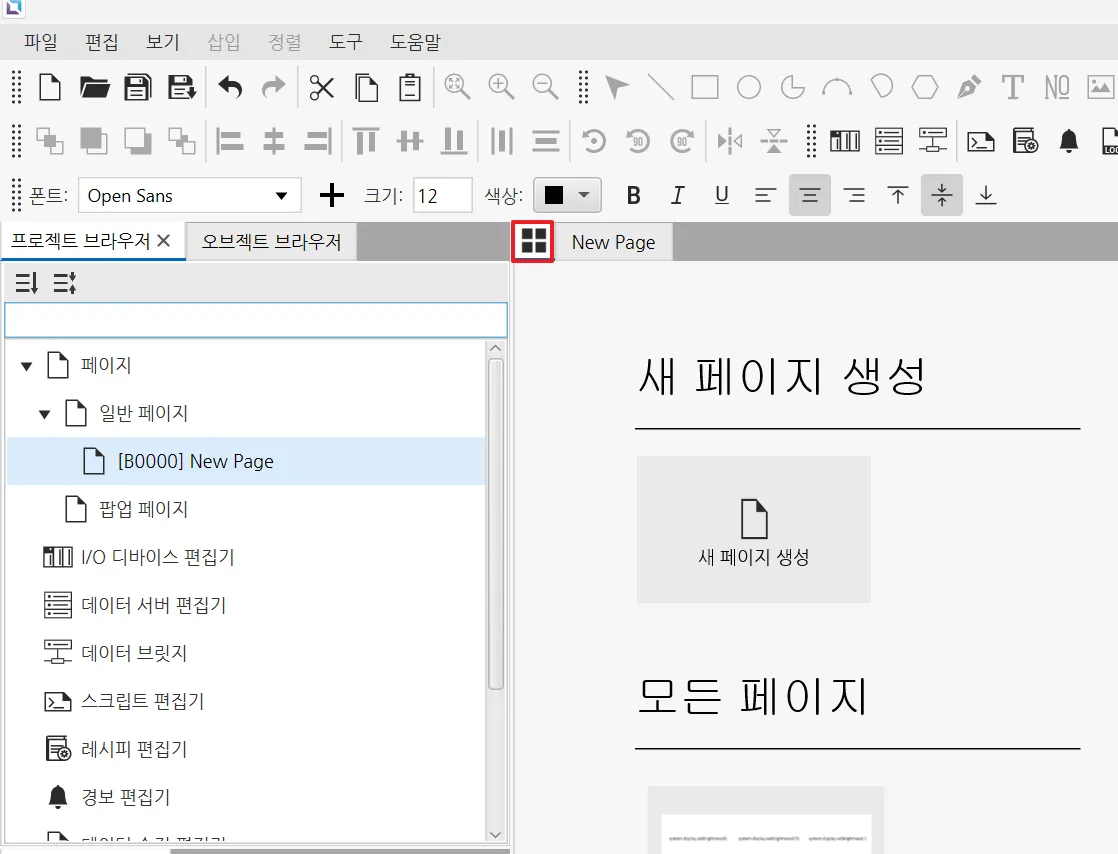Click the Undo arrow icon
Viewport: 1118px width, 854px height.
tap(230, 88)
